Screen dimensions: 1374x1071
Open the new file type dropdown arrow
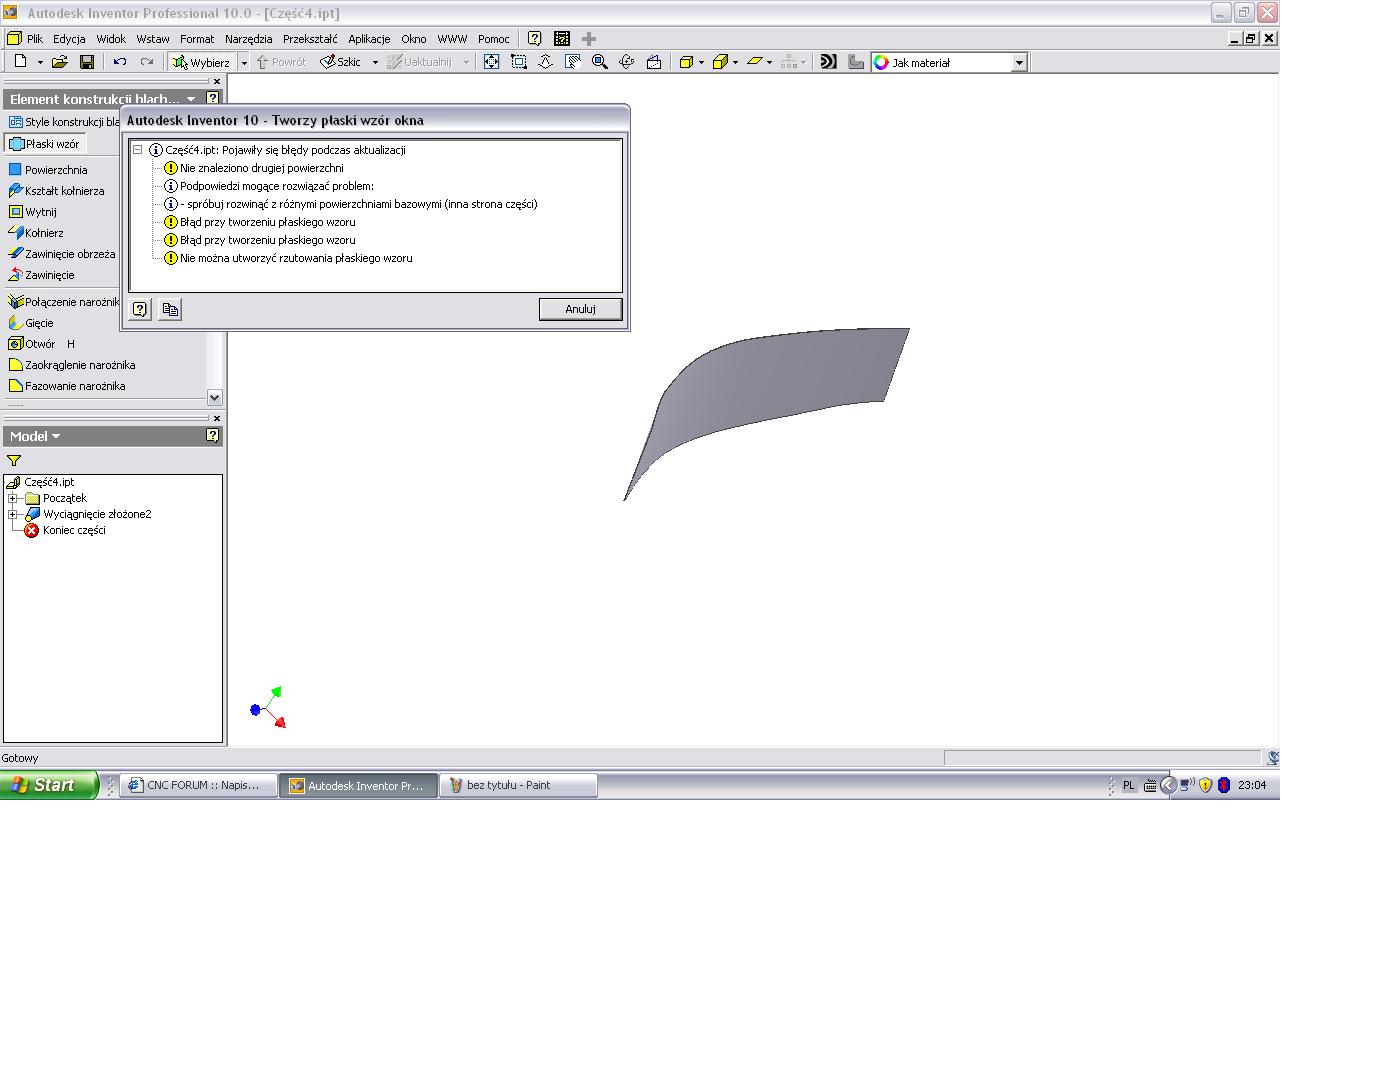pos(40,62)
